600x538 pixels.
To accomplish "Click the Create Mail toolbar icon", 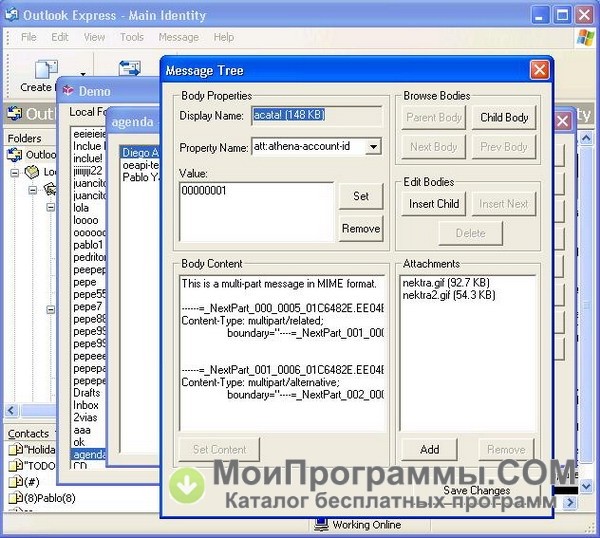I will (46, 70).
